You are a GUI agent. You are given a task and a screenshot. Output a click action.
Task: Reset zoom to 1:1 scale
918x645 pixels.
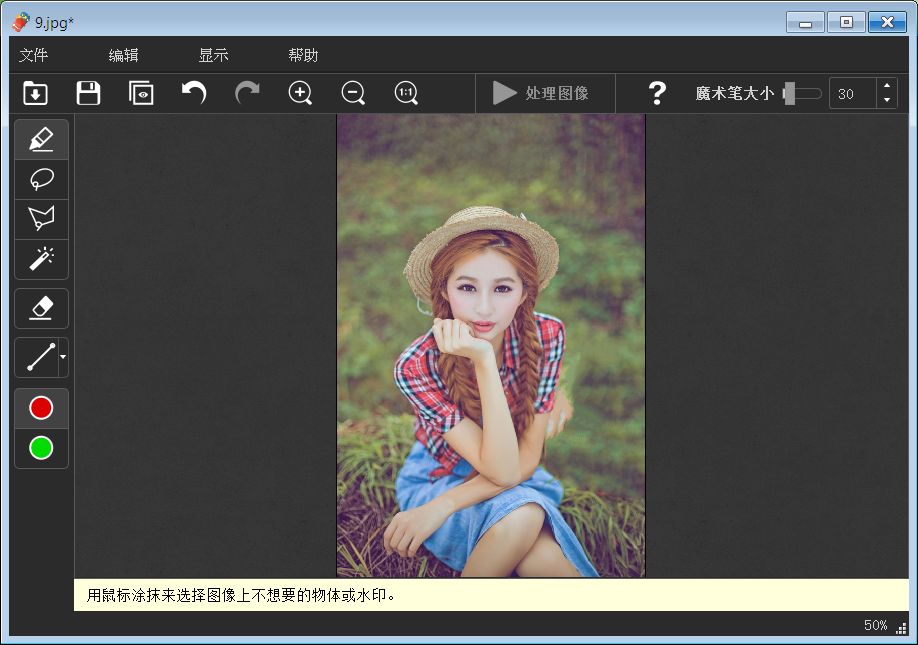point(406,93)
